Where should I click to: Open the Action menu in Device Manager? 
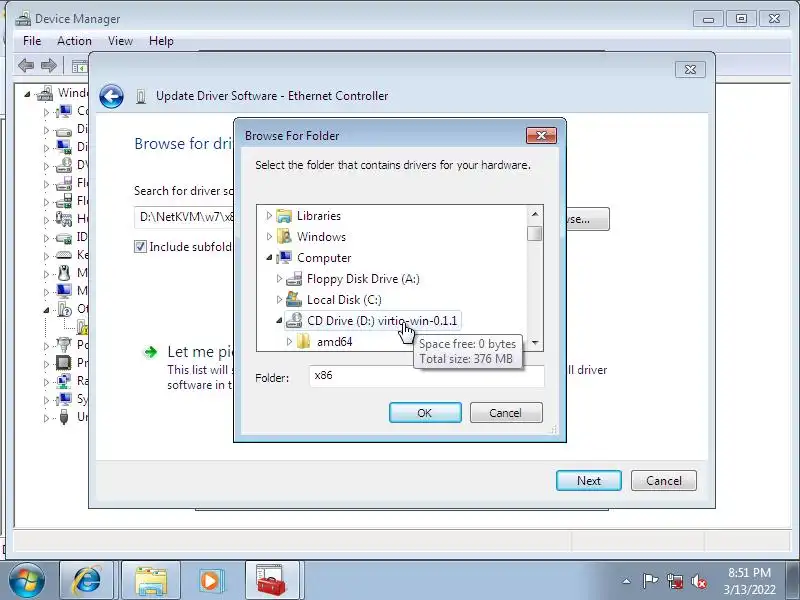click(74, 41)
